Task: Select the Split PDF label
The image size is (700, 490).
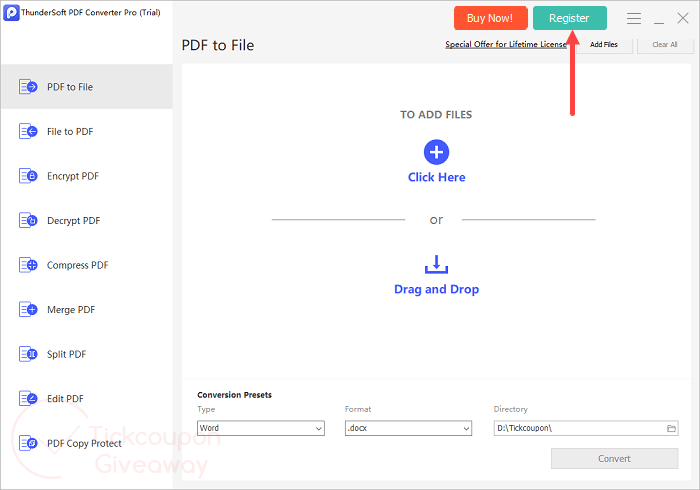Action: [x=67, y=354]
